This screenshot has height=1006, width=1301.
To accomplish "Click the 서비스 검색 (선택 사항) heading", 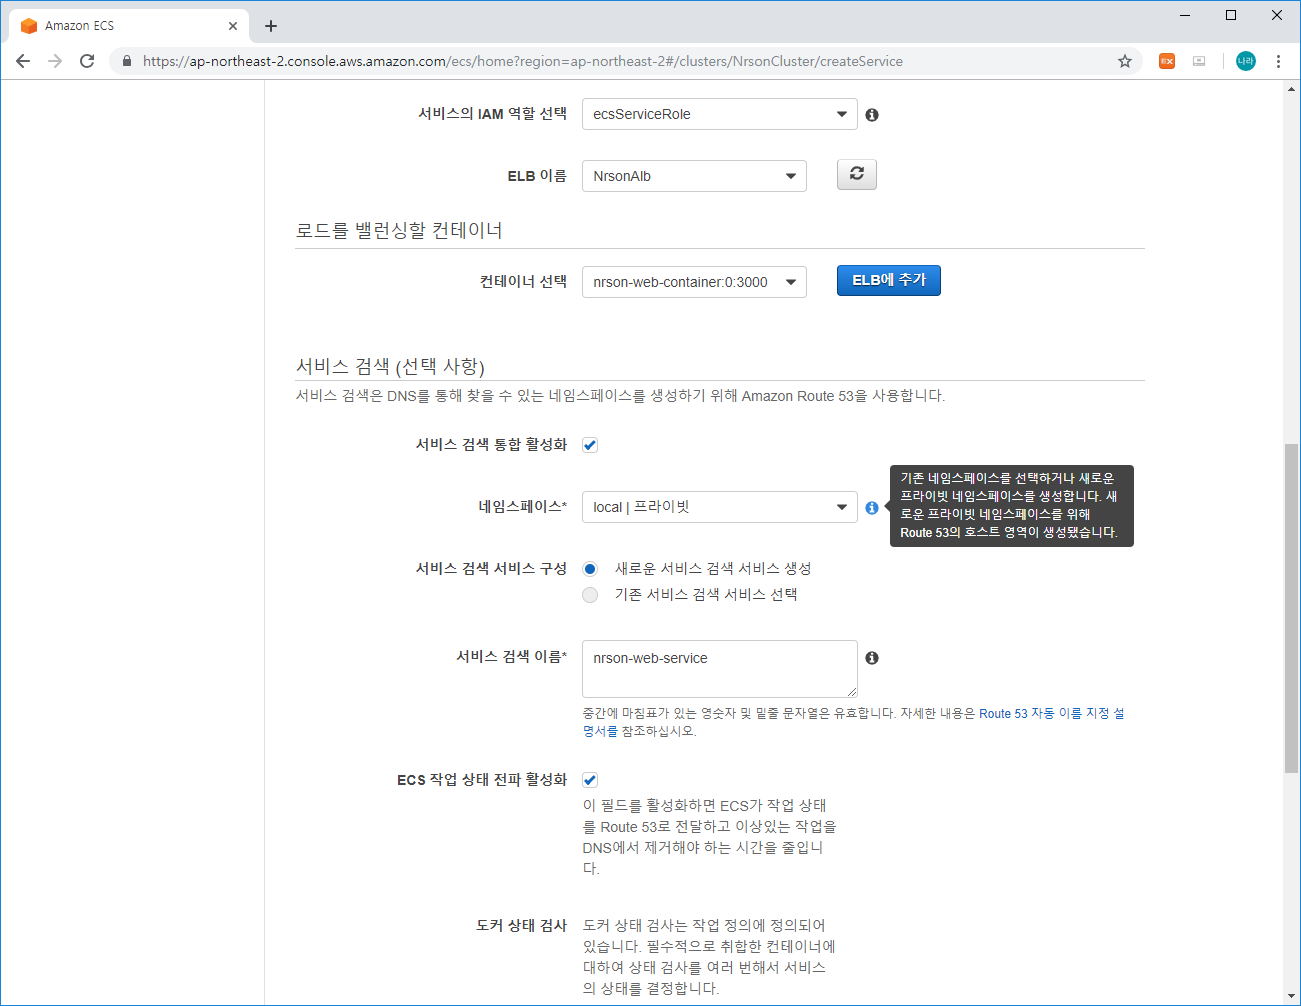I will [x=390, y=366].
